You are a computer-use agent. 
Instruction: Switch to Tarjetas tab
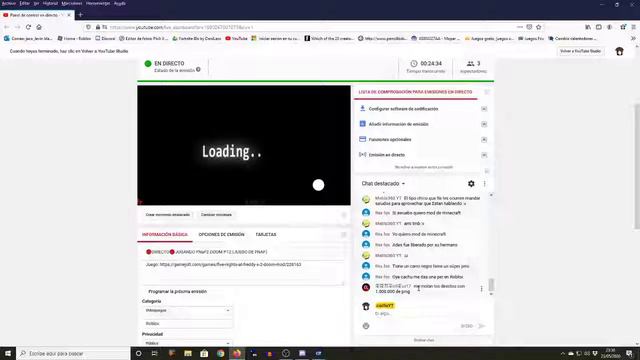pyautogui.click(x=266, y=235)
